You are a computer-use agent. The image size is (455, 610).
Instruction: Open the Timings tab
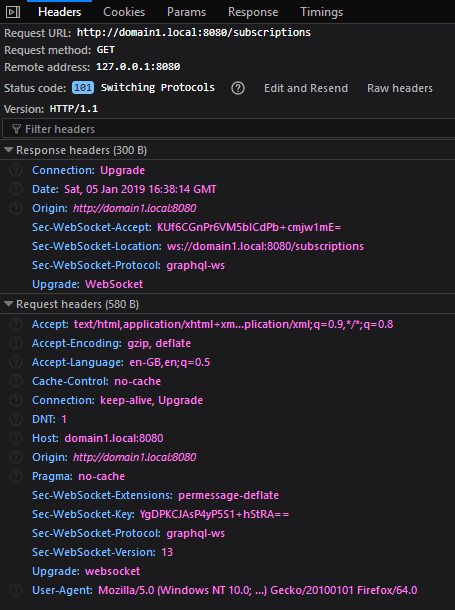(322, 12)
